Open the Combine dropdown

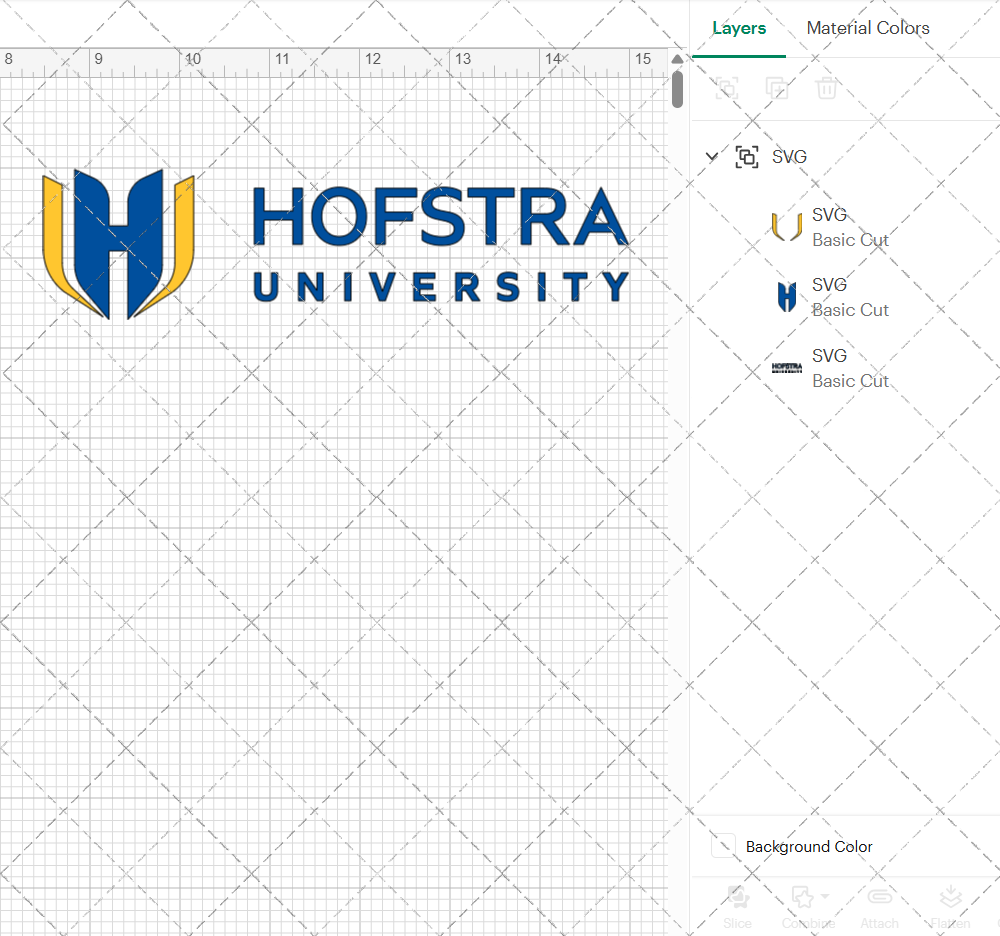point(809,907)
